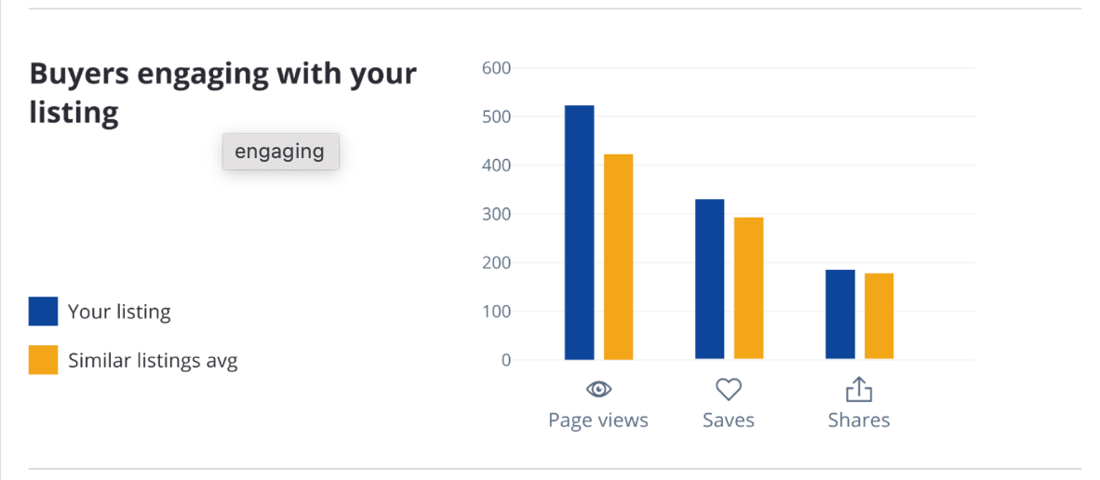Click the 0 y-axis label

click(x=506, y=360)
